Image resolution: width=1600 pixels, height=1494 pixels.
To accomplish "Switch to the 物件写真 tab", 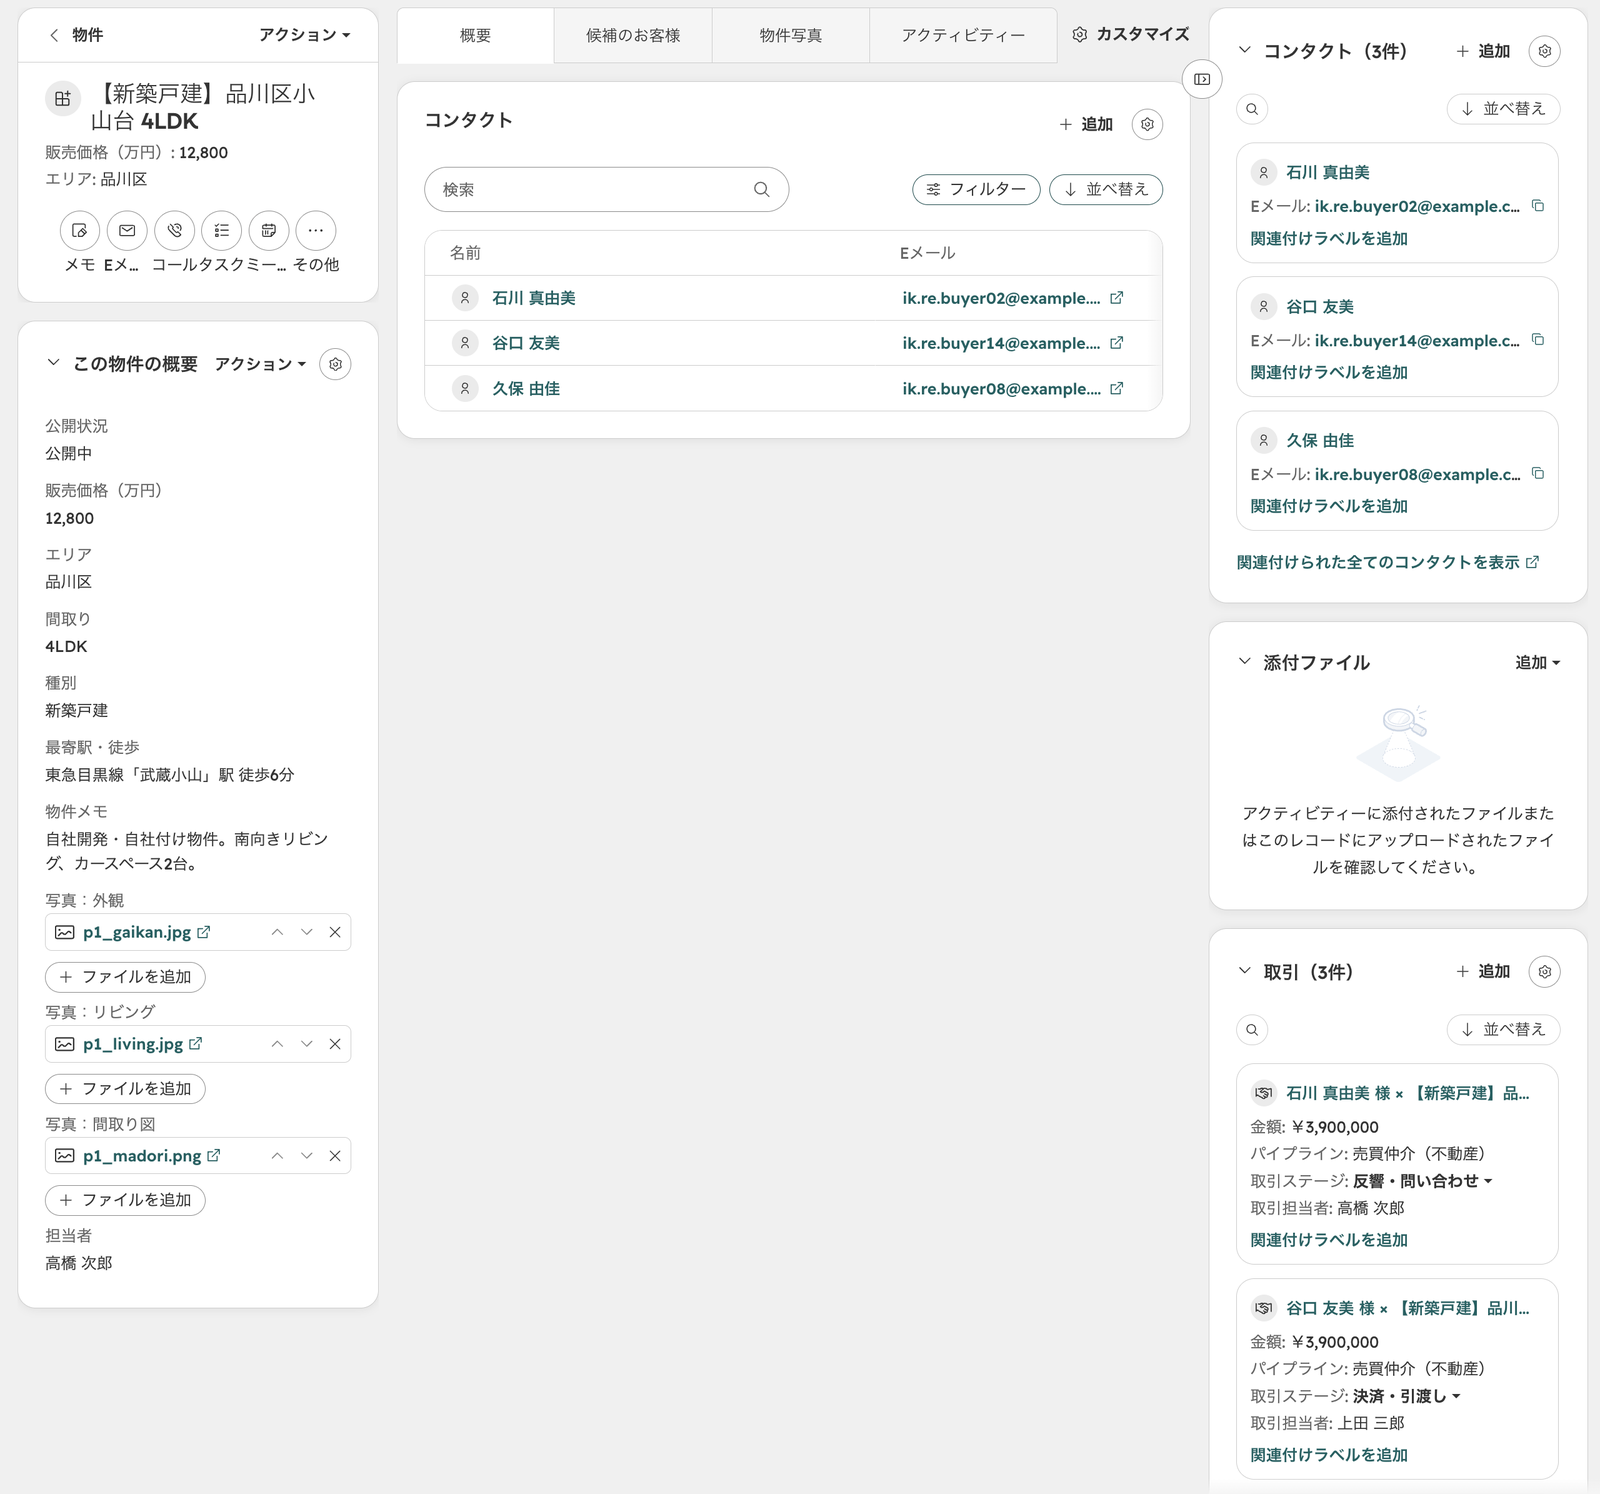I will click(x=791, y=35).
